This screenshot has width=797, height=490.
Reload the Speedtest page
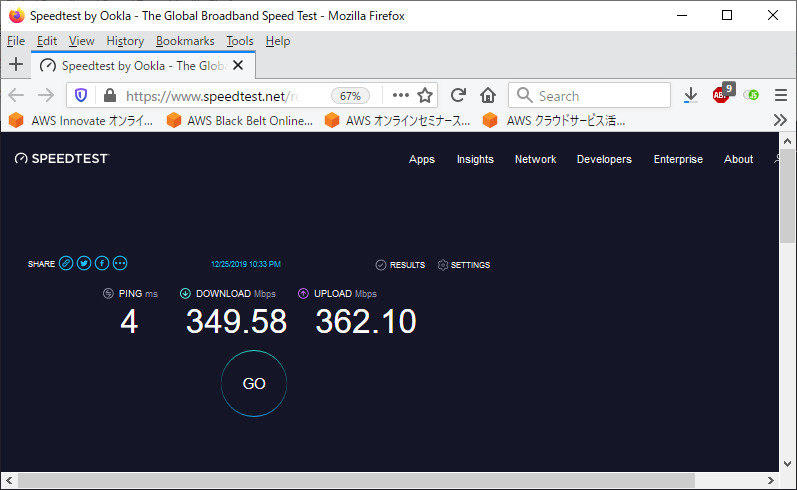pos(458,95)
